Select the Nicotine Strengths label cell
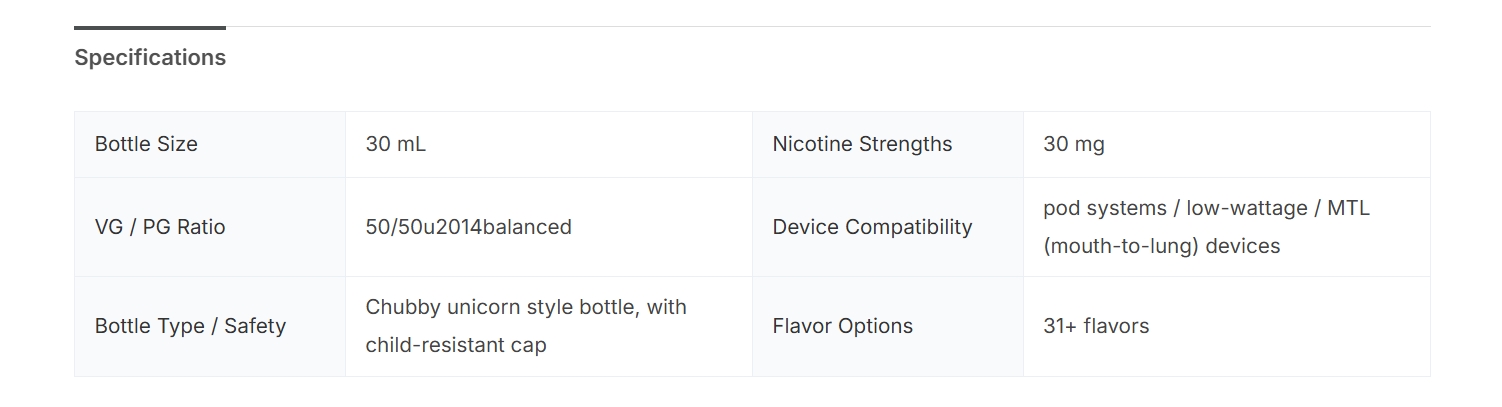This screenshot has width=1502, height=407. (862, 144)
